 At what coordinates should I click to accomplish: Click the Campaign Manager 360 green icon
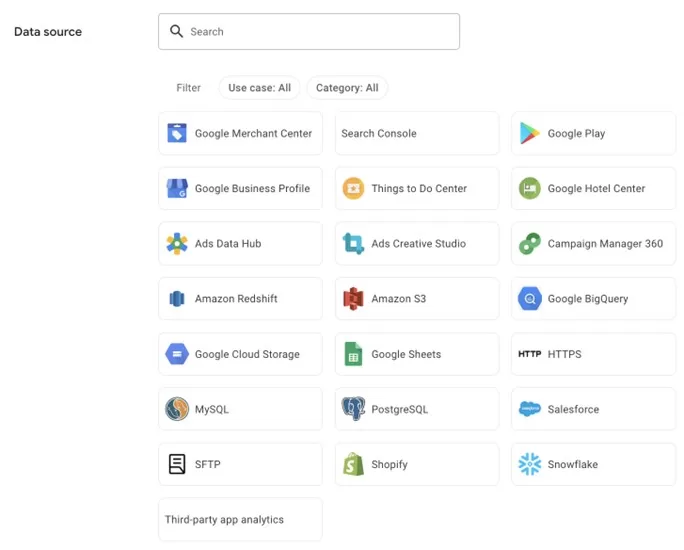[530, 243]
